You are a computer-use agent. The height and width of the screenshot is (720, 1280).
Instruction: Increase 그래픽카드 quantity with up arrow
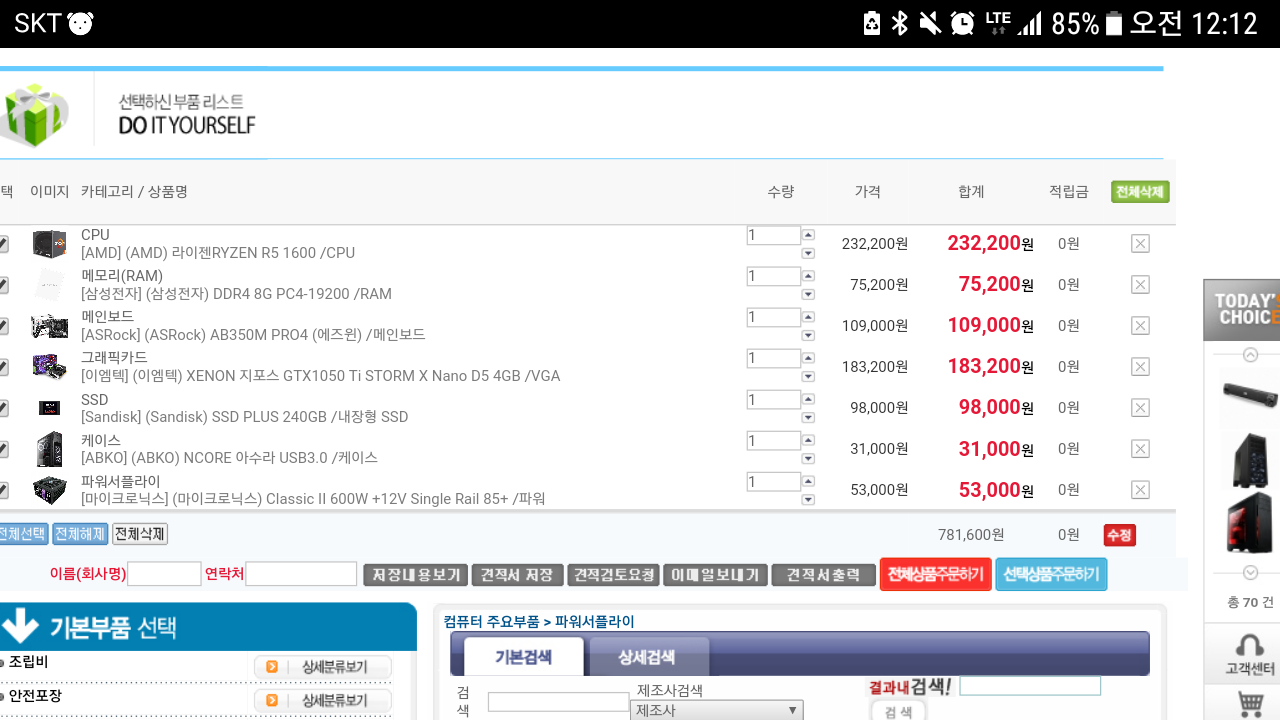[808, 358]
